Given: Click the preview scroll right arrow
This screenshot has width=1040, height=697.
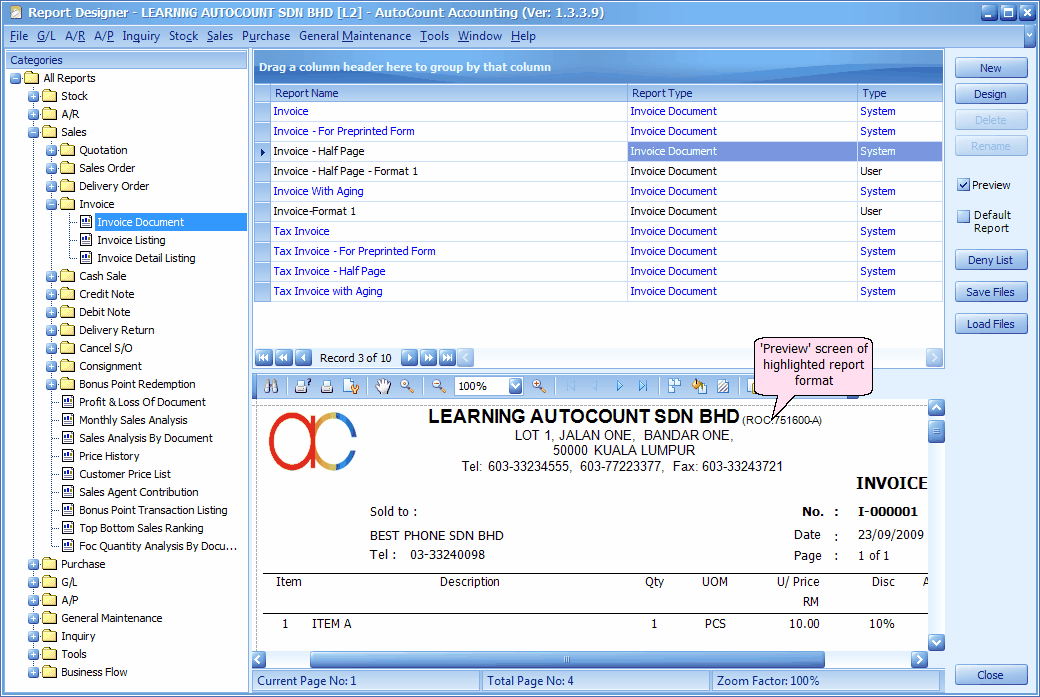Looking at the screenshot, I should [x=919, y=659].
